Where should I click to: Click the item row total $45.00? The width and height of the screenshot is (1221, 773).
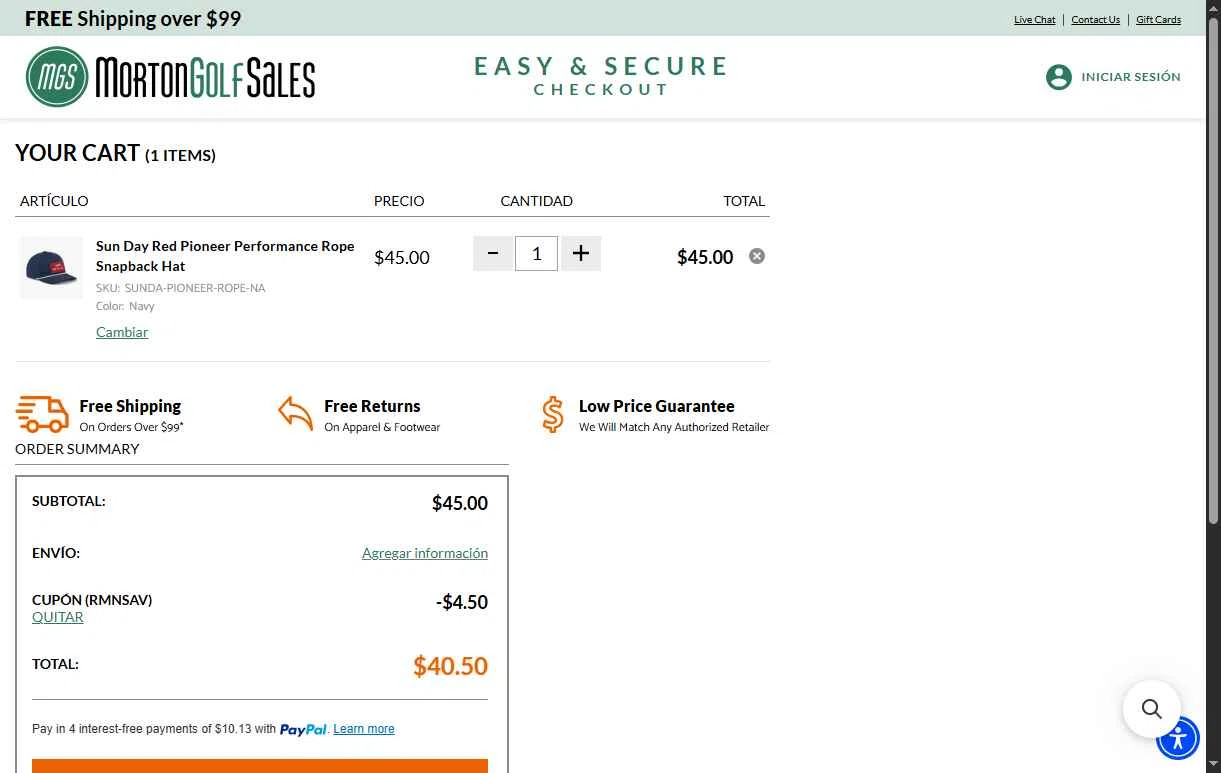tap(705, 257)
